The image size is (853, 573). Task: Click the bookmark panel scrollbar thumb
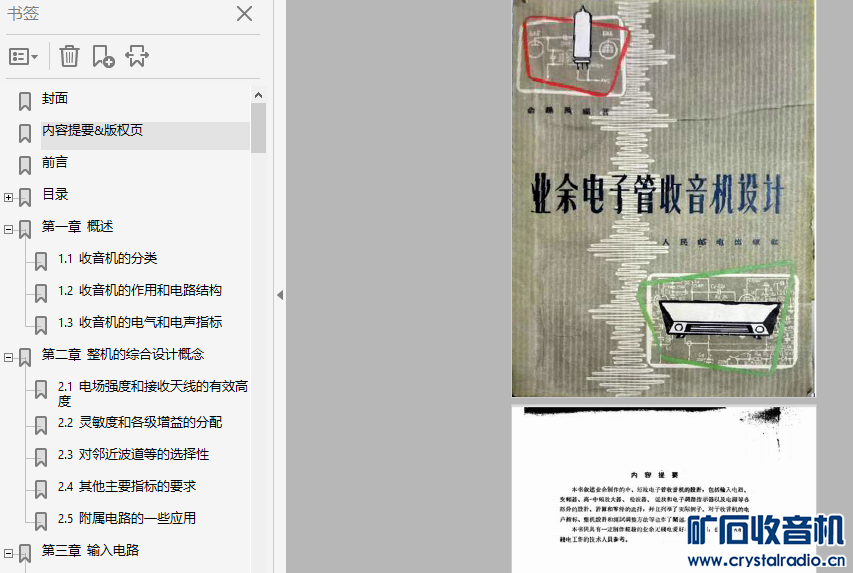258,128
